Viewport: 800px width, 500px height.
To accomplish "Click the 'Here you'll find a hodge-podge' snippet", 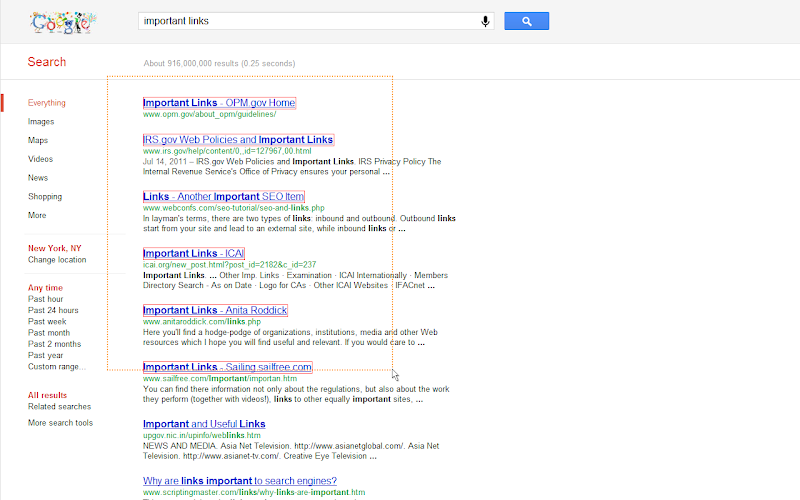I will click(290, 337).
